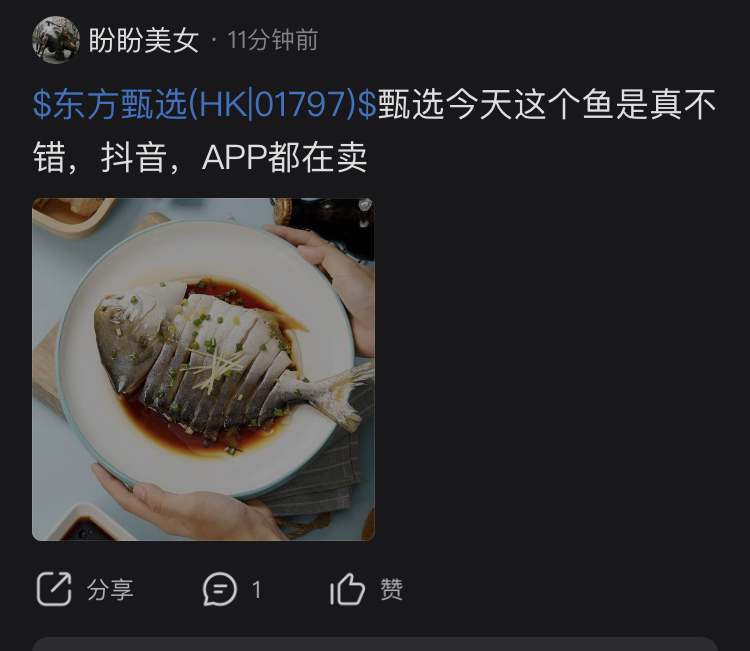Tap the gray panel at bottom edge

pos(375,644)
